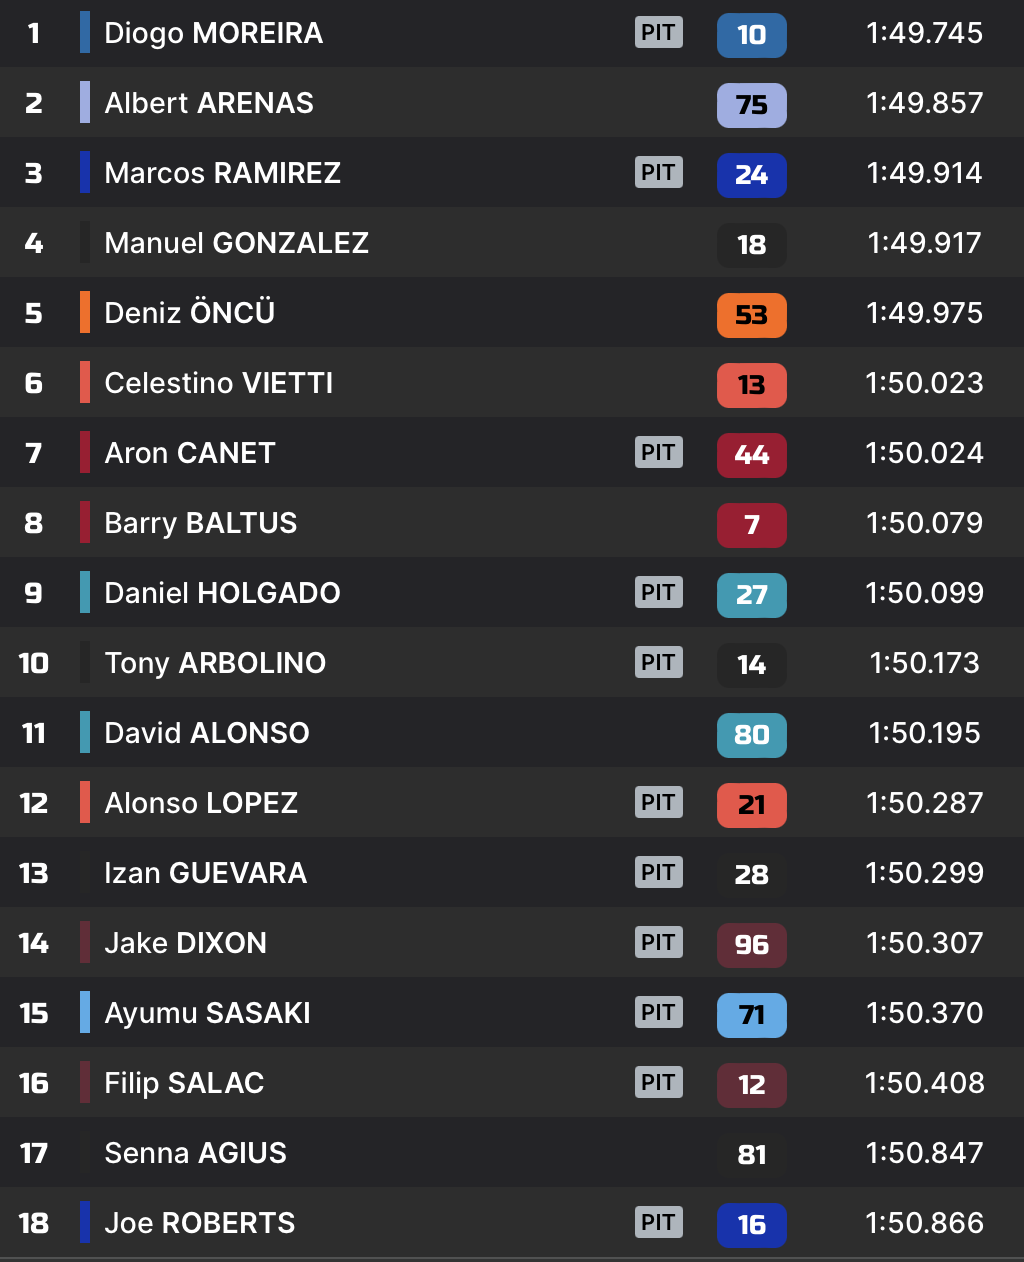
Task: Click lap time 1:50.299 for Izan Guevara
Action: click(924, 873)
